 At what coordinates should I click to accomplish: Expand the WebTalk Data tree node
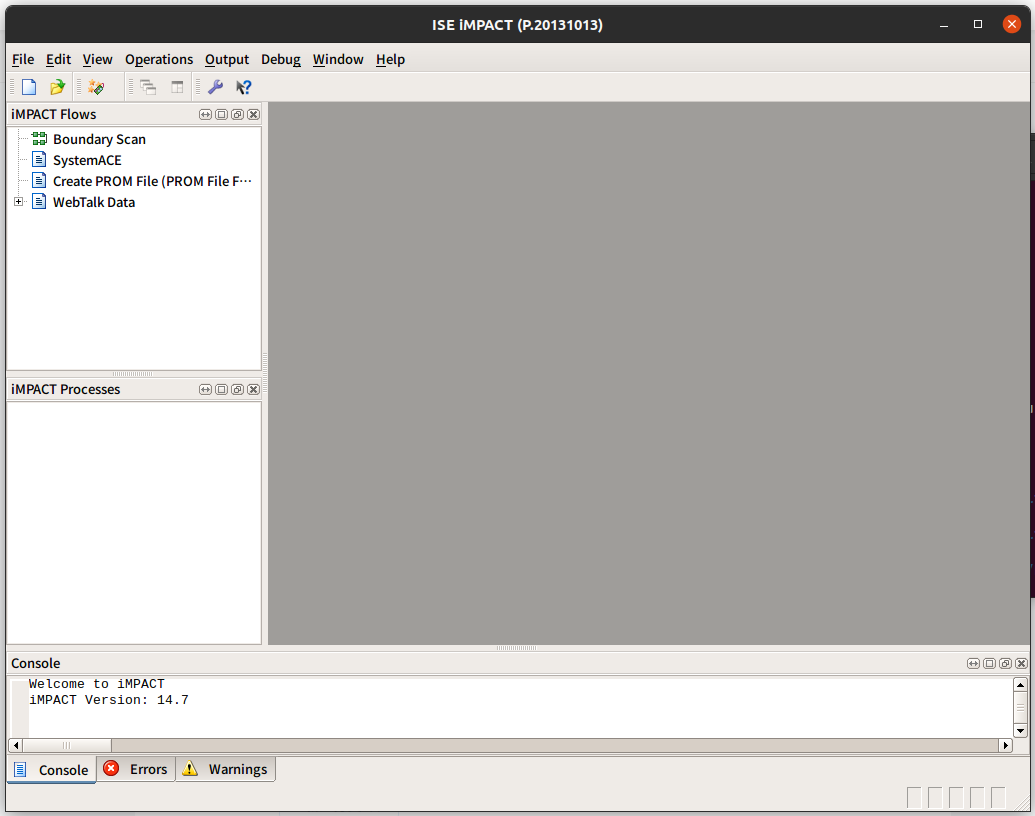pos(18,201)
